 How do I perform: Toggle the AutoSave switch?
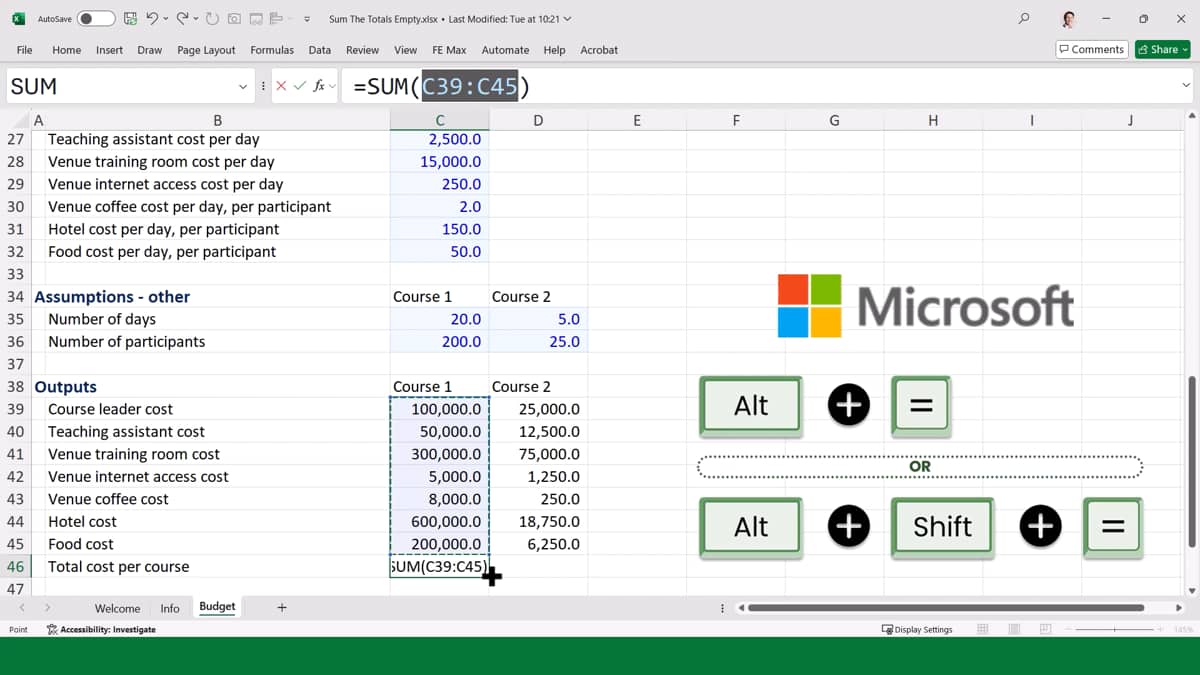(x=95, y=19)
